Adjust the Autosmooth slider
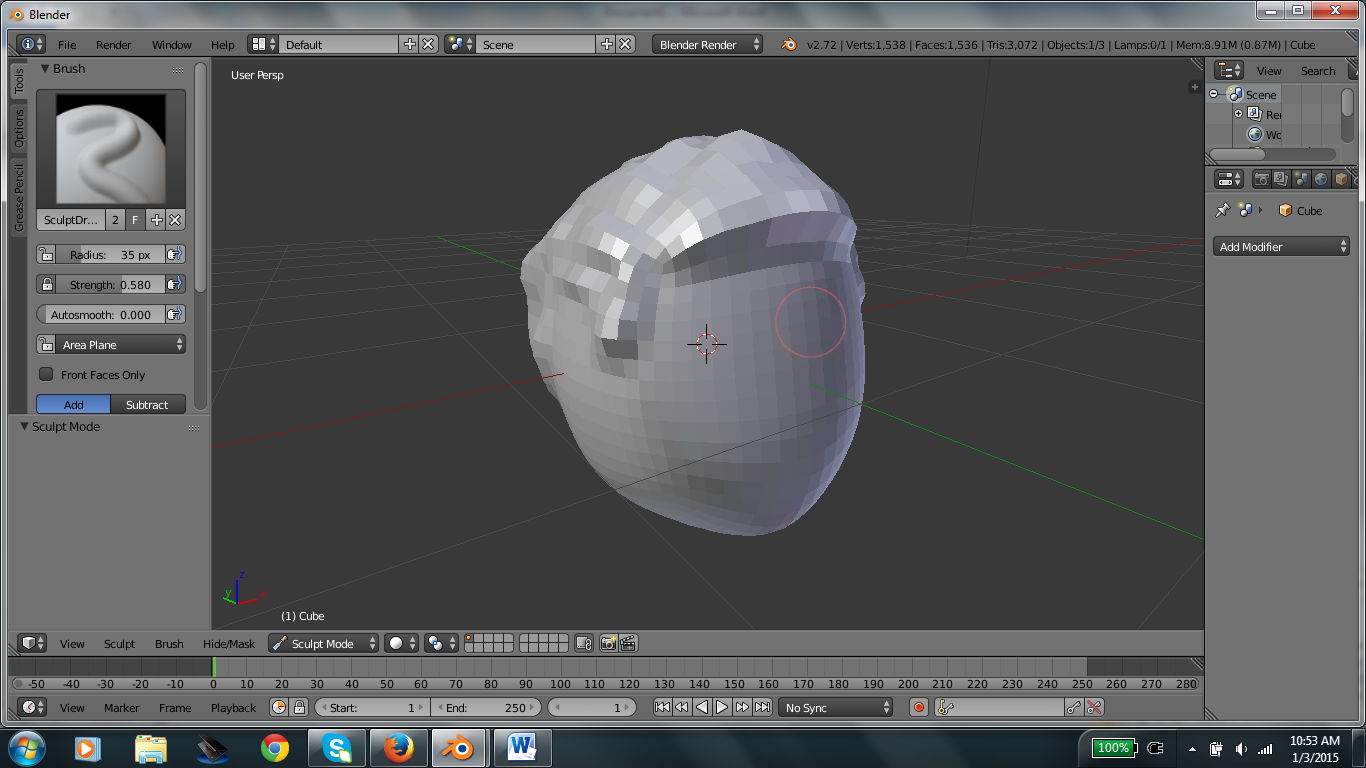Viewport: 1366px width, 768px height. tap(101, 314)
